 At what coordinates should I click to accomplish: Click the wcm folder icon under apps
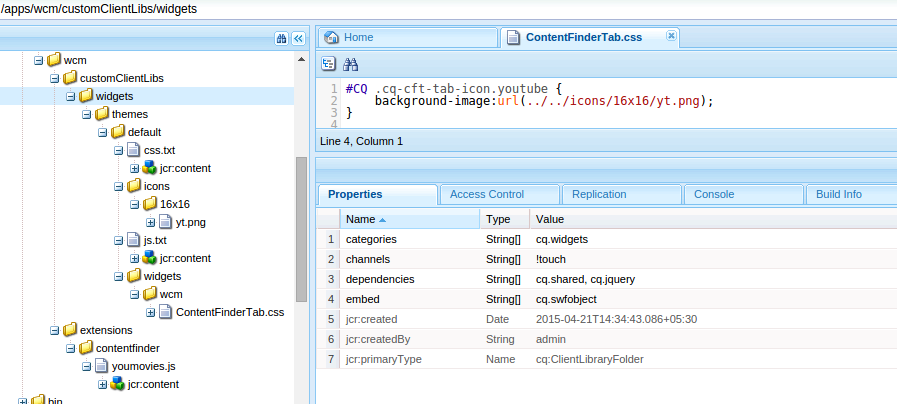coord(54,60)
